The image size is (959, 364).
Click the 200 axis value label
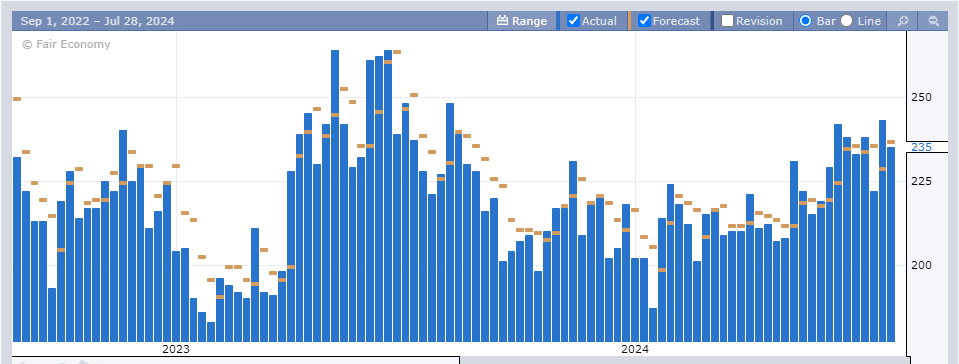click(x=922, y=265)
